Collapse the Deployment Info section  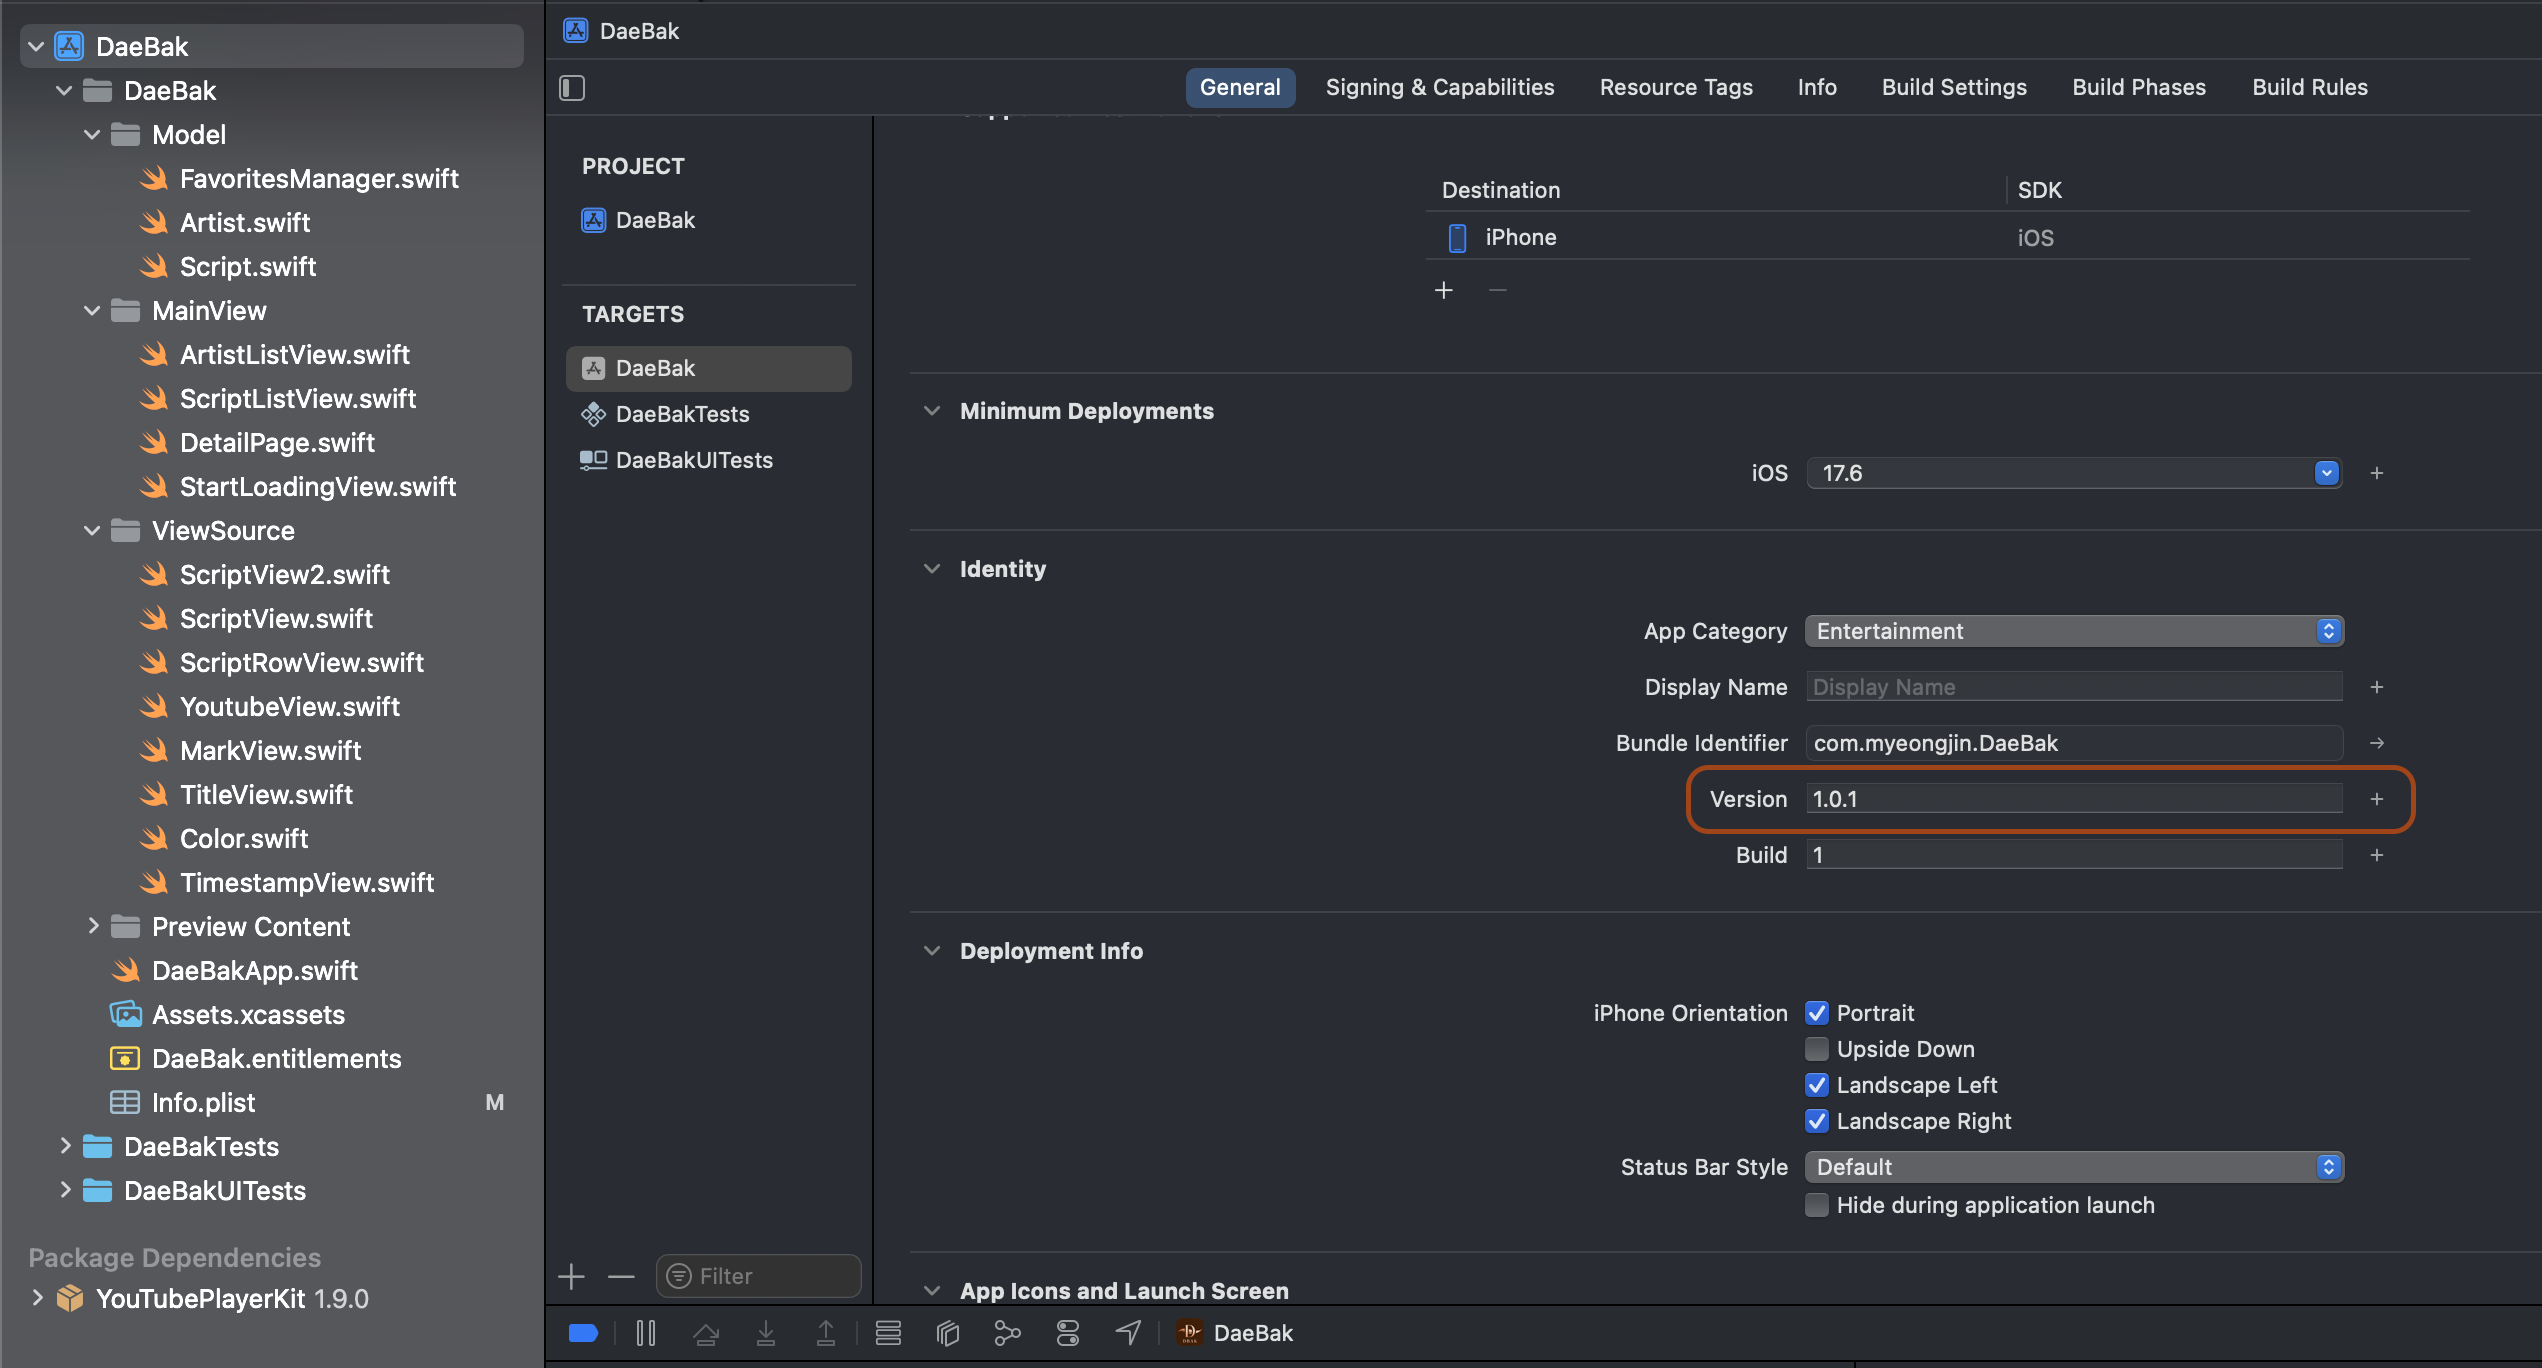point(932,951)
